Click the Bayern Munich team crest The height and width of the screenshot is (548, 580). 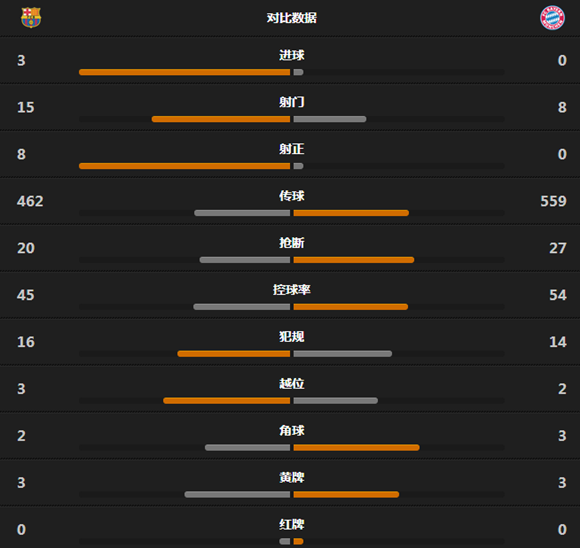(x=552, y=18)
